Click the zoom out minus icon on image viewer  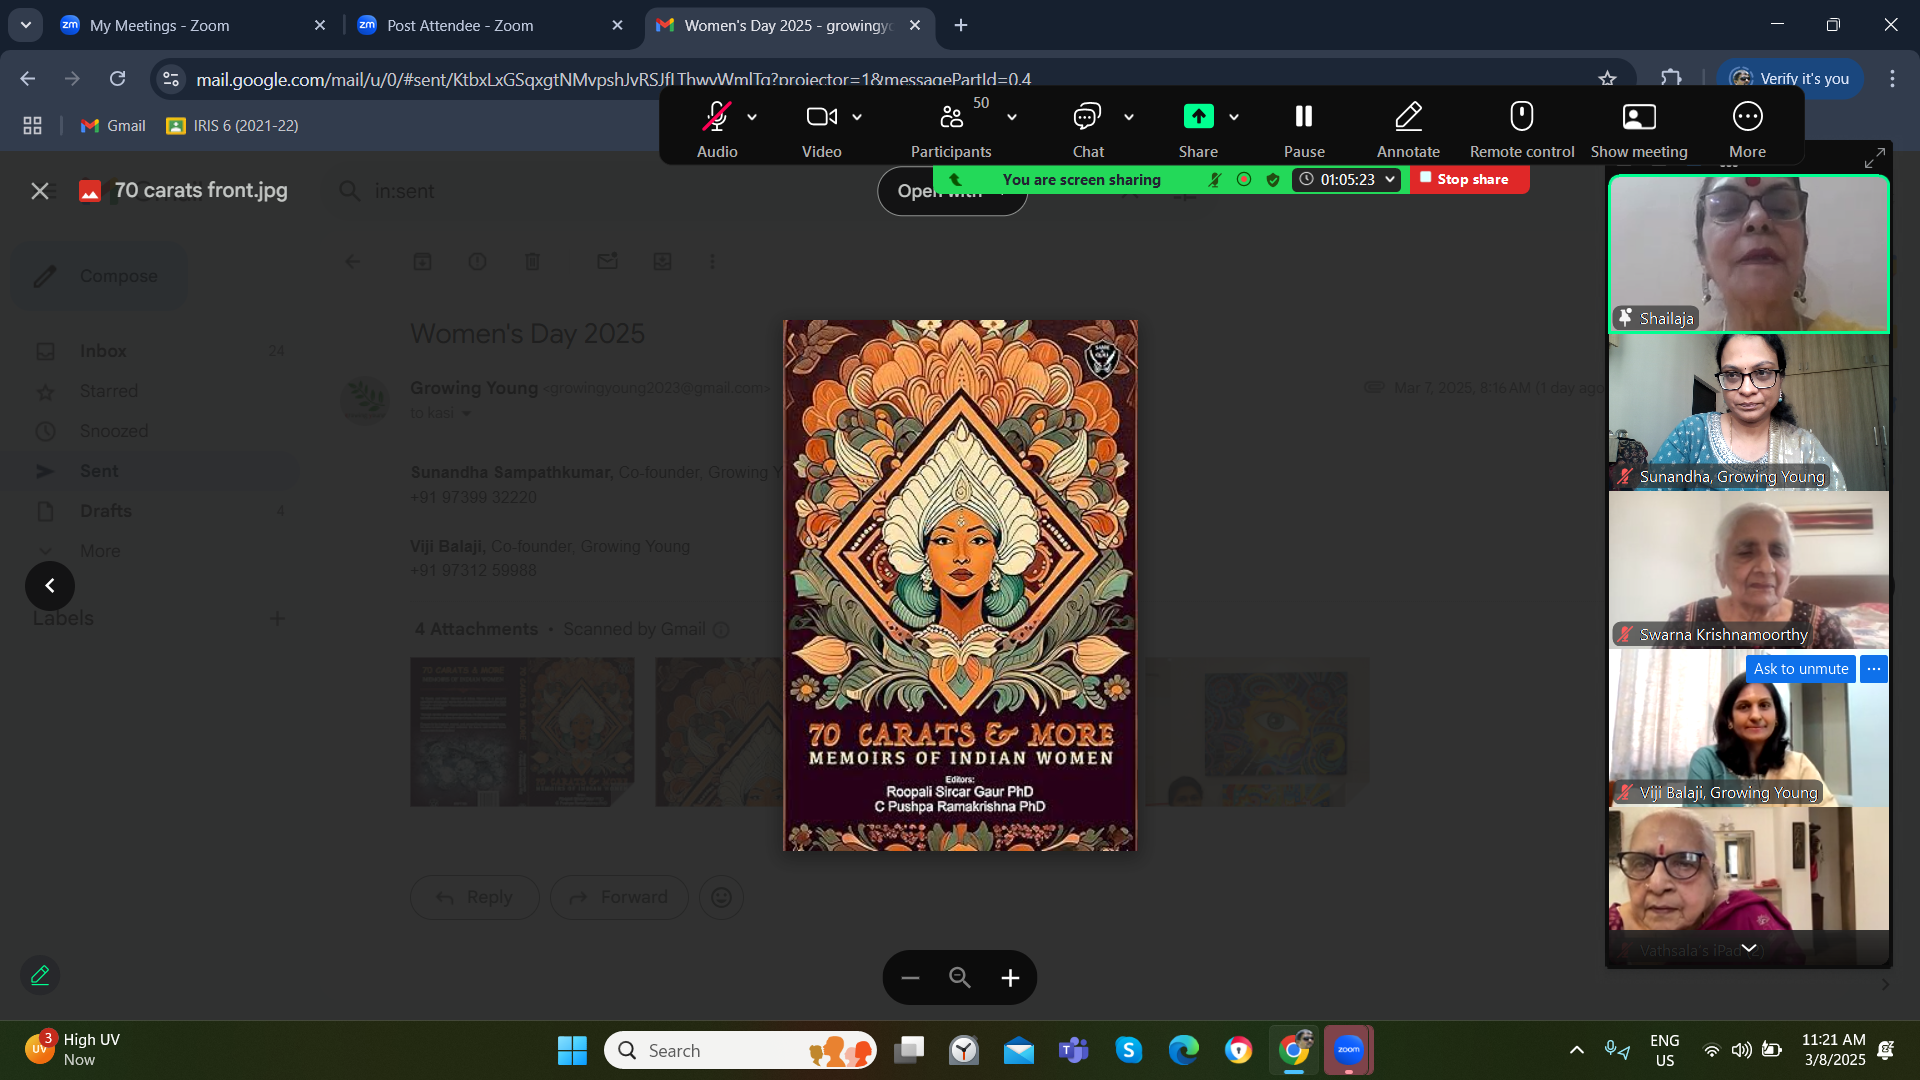tap(910, 978)
